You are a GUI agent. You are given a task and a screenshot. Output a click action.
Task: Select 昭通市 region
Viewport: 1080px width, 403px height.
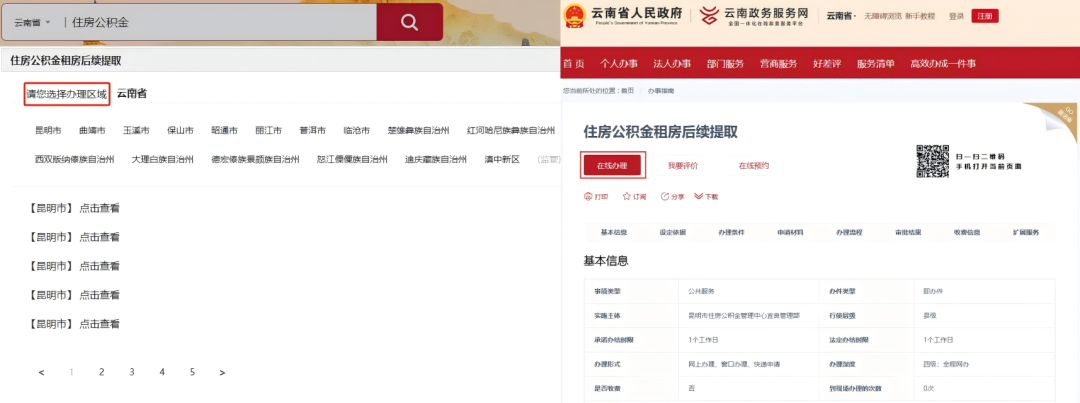[x=225, y=130]
